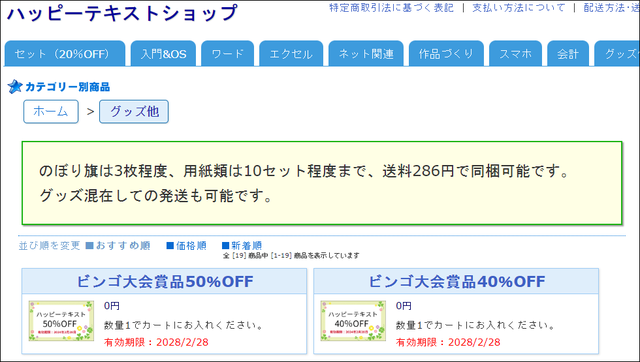Open the 40%OFF coupon thumbnail image
This screenshot has height=362, width=640.
[353, 321]
